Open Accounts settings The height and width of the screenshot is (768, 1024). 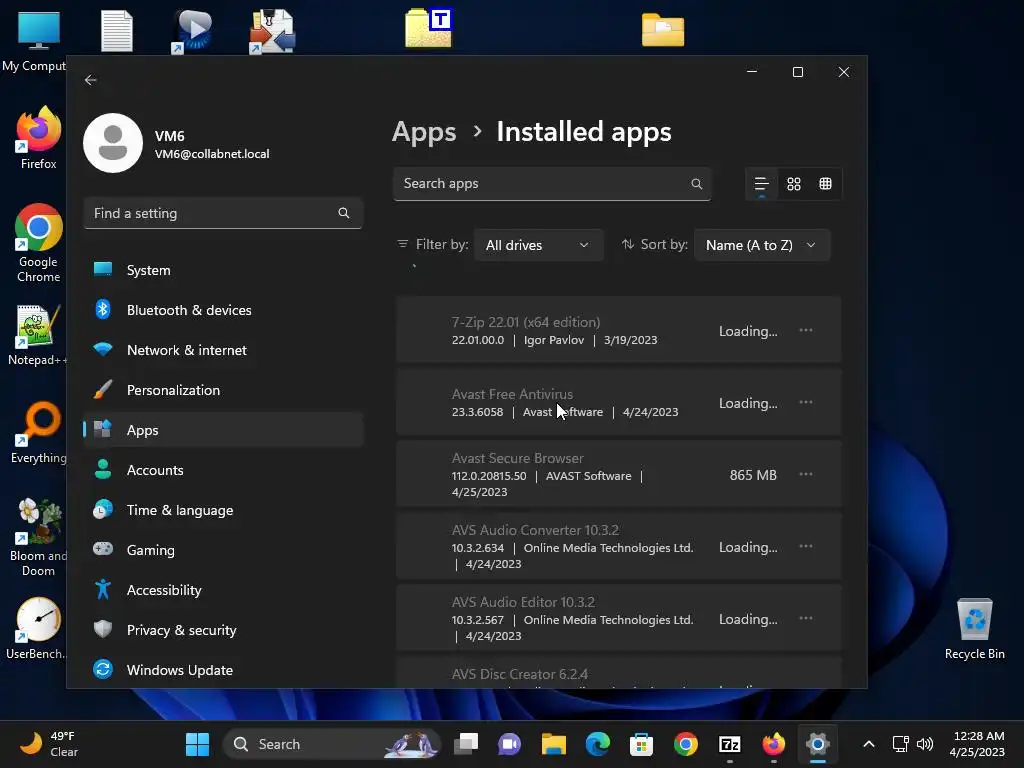223,470
